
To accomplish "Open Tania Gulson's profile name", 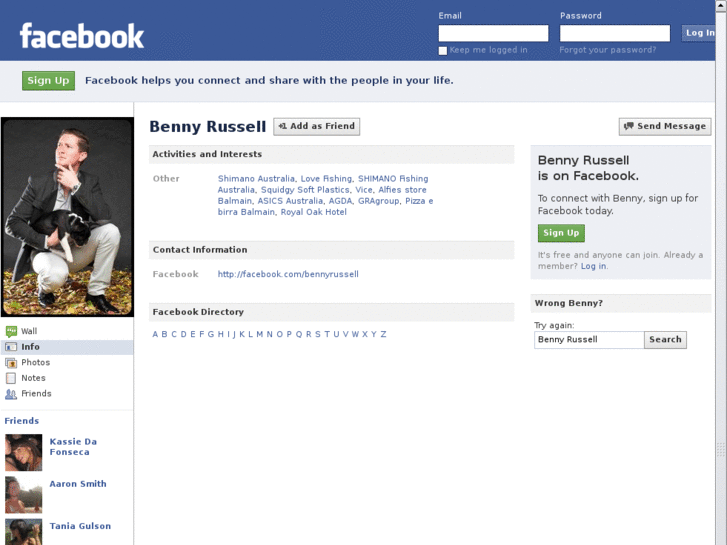I will pyautogui.click(x=80, y=526).
